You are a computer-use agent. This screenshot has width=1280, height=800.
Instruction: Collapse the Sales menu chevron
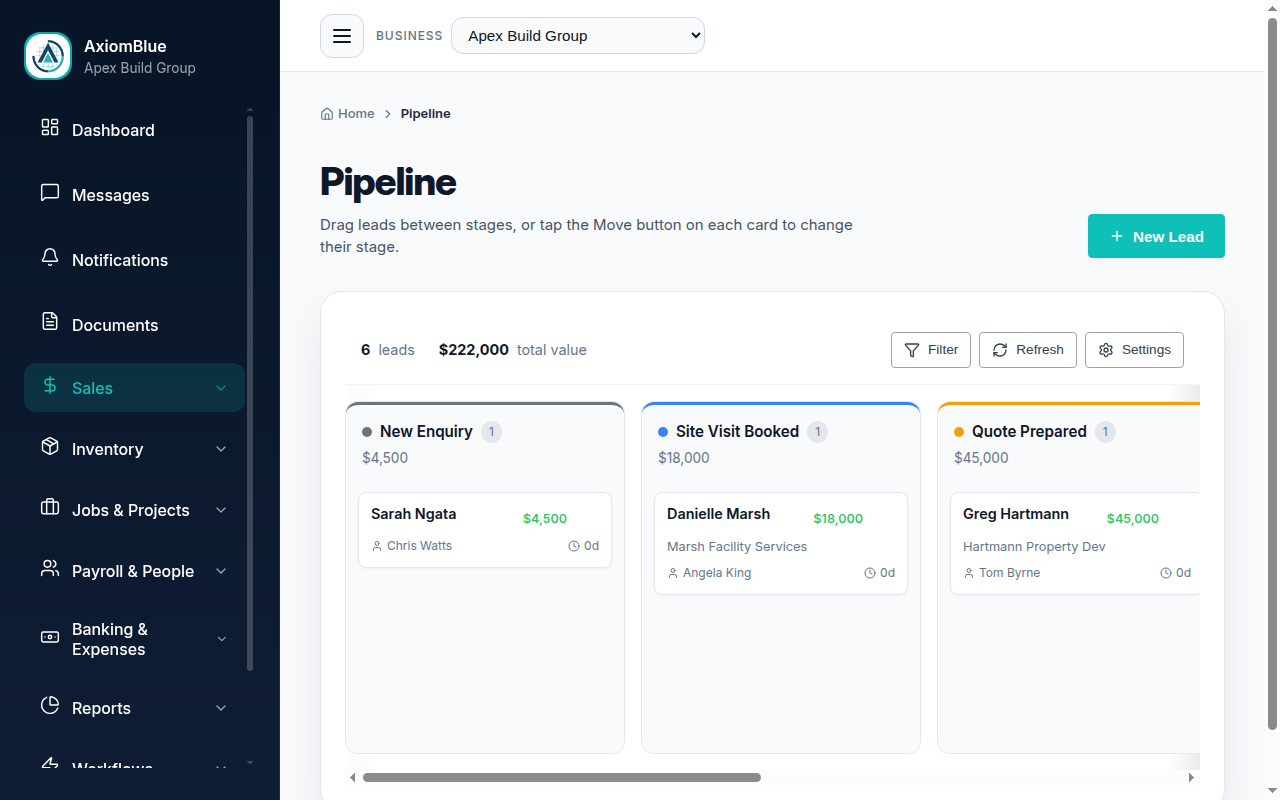click(x=221, y=388)
